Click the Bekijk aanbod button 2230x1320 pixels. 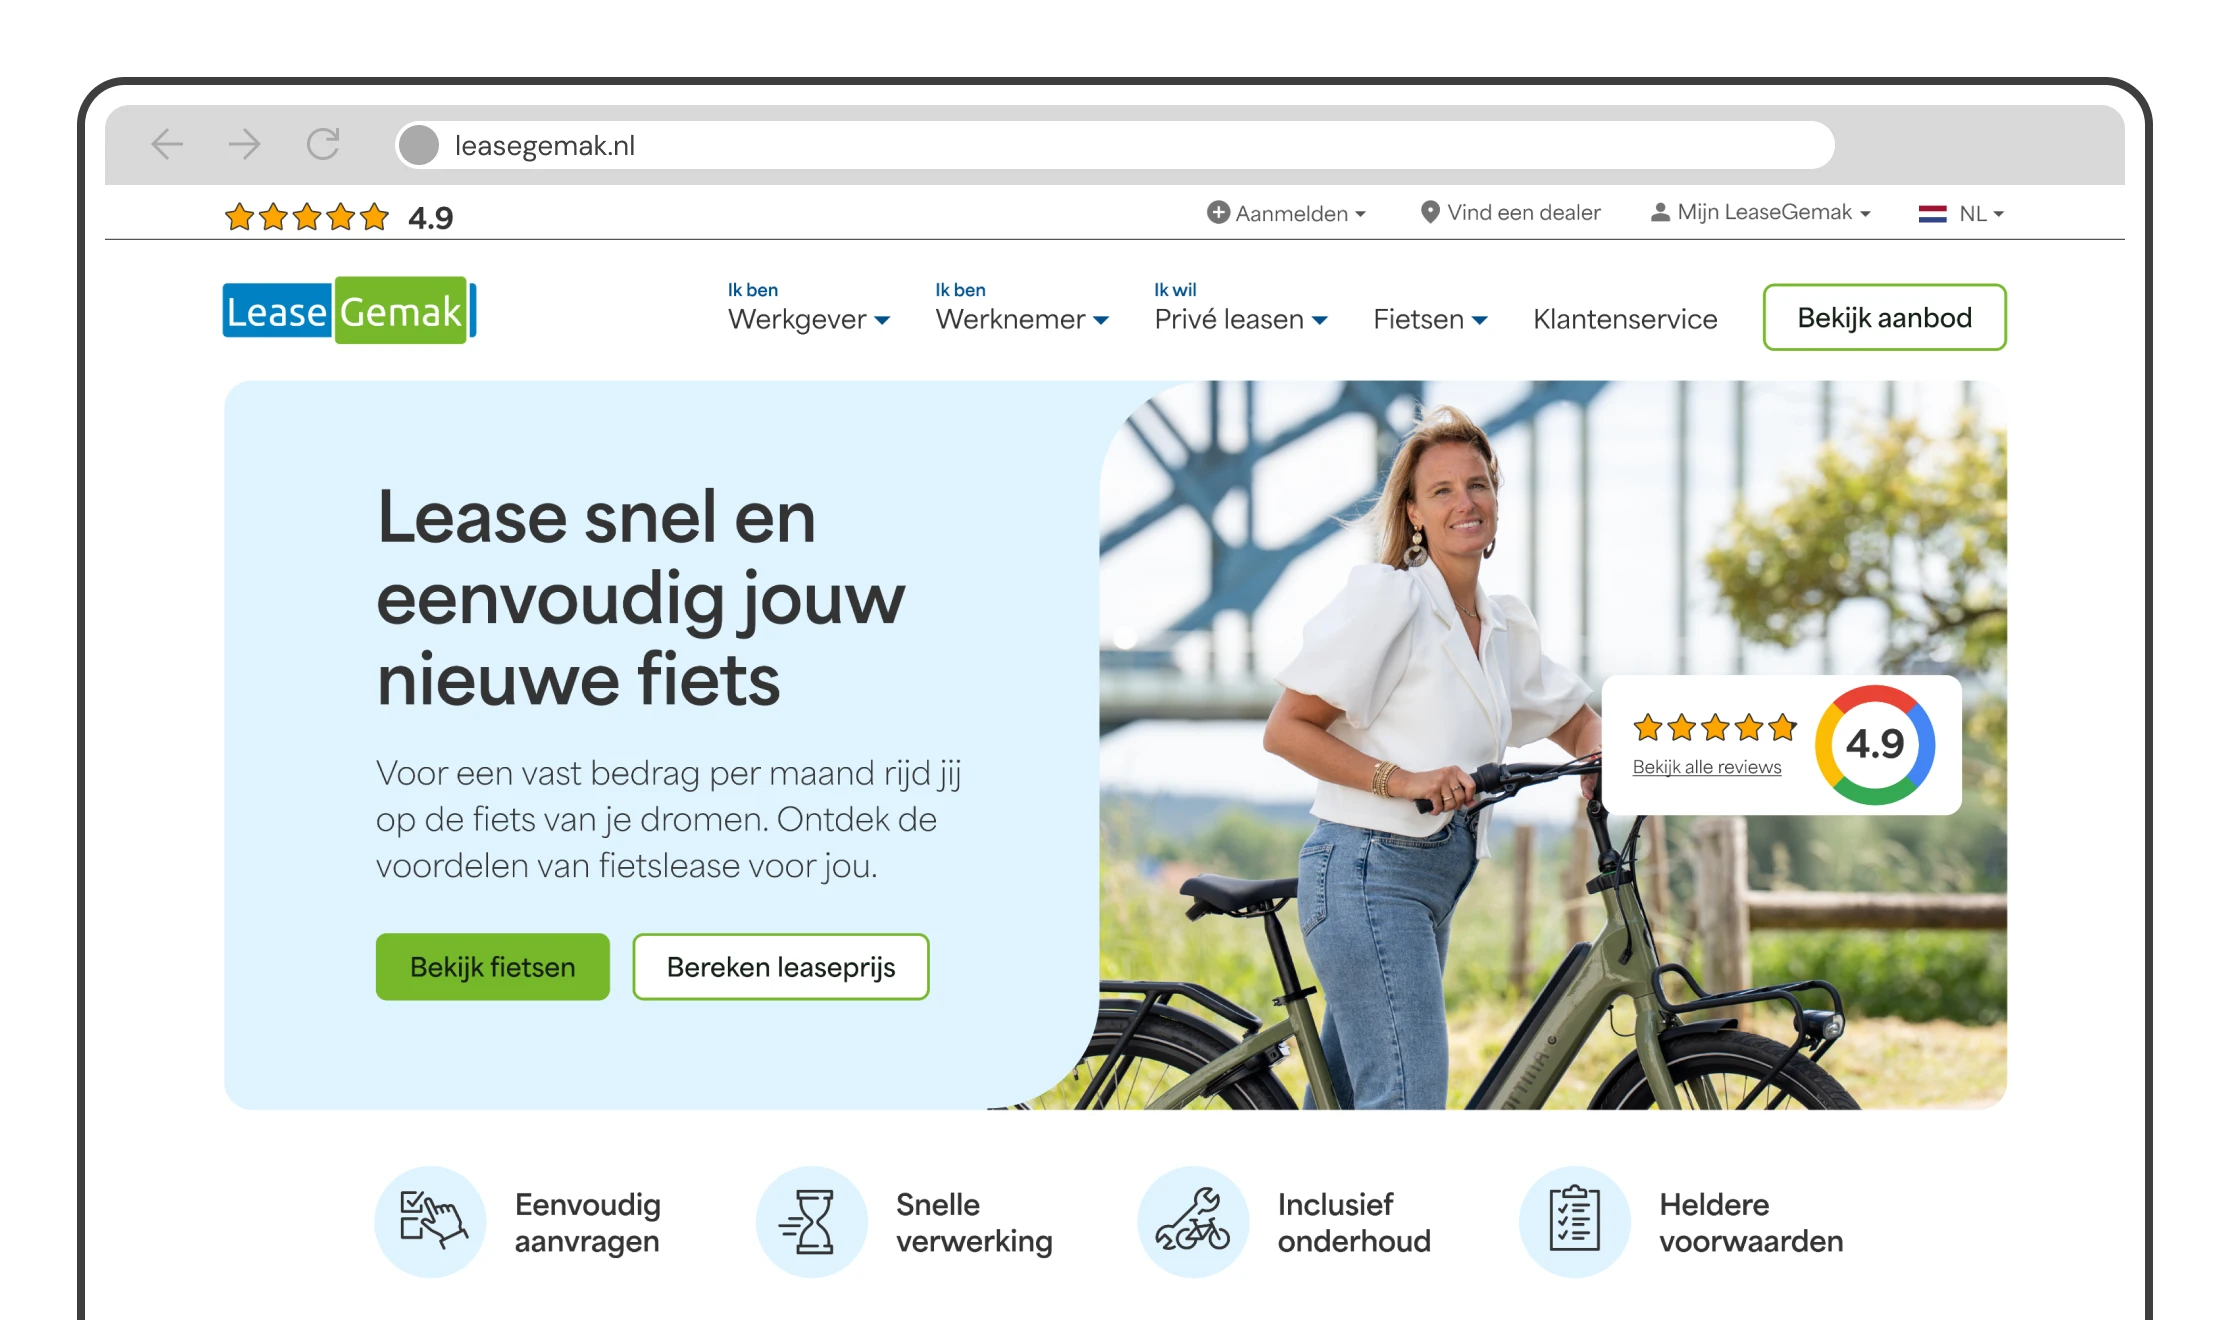point(1885,317)
